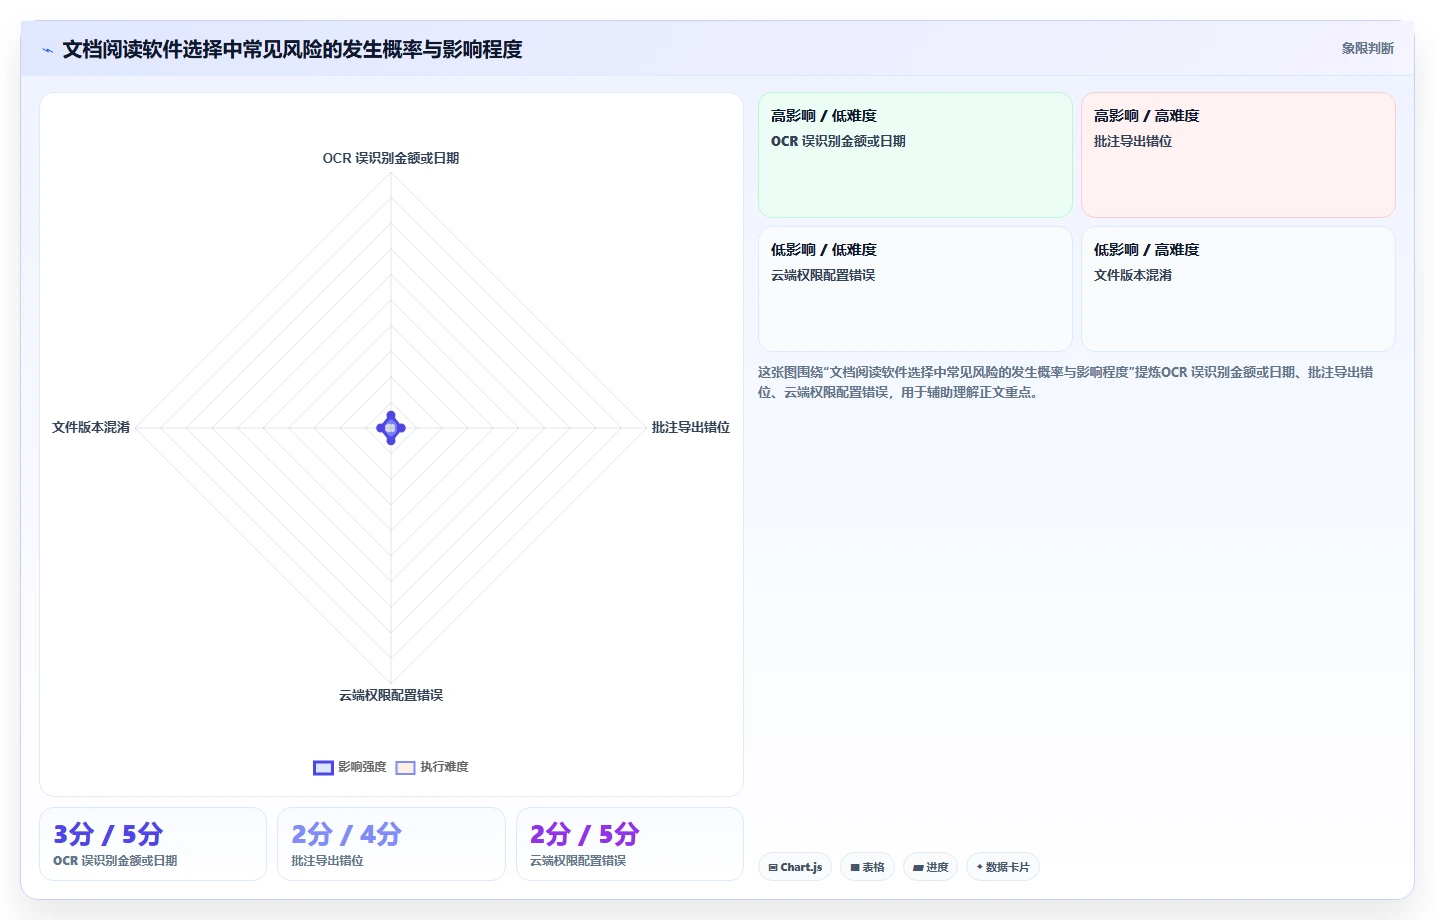This screenshot has width=1435, height=920.
Task: Toggle the 执行难度 legend item
Action: click(x=432, y=767)
